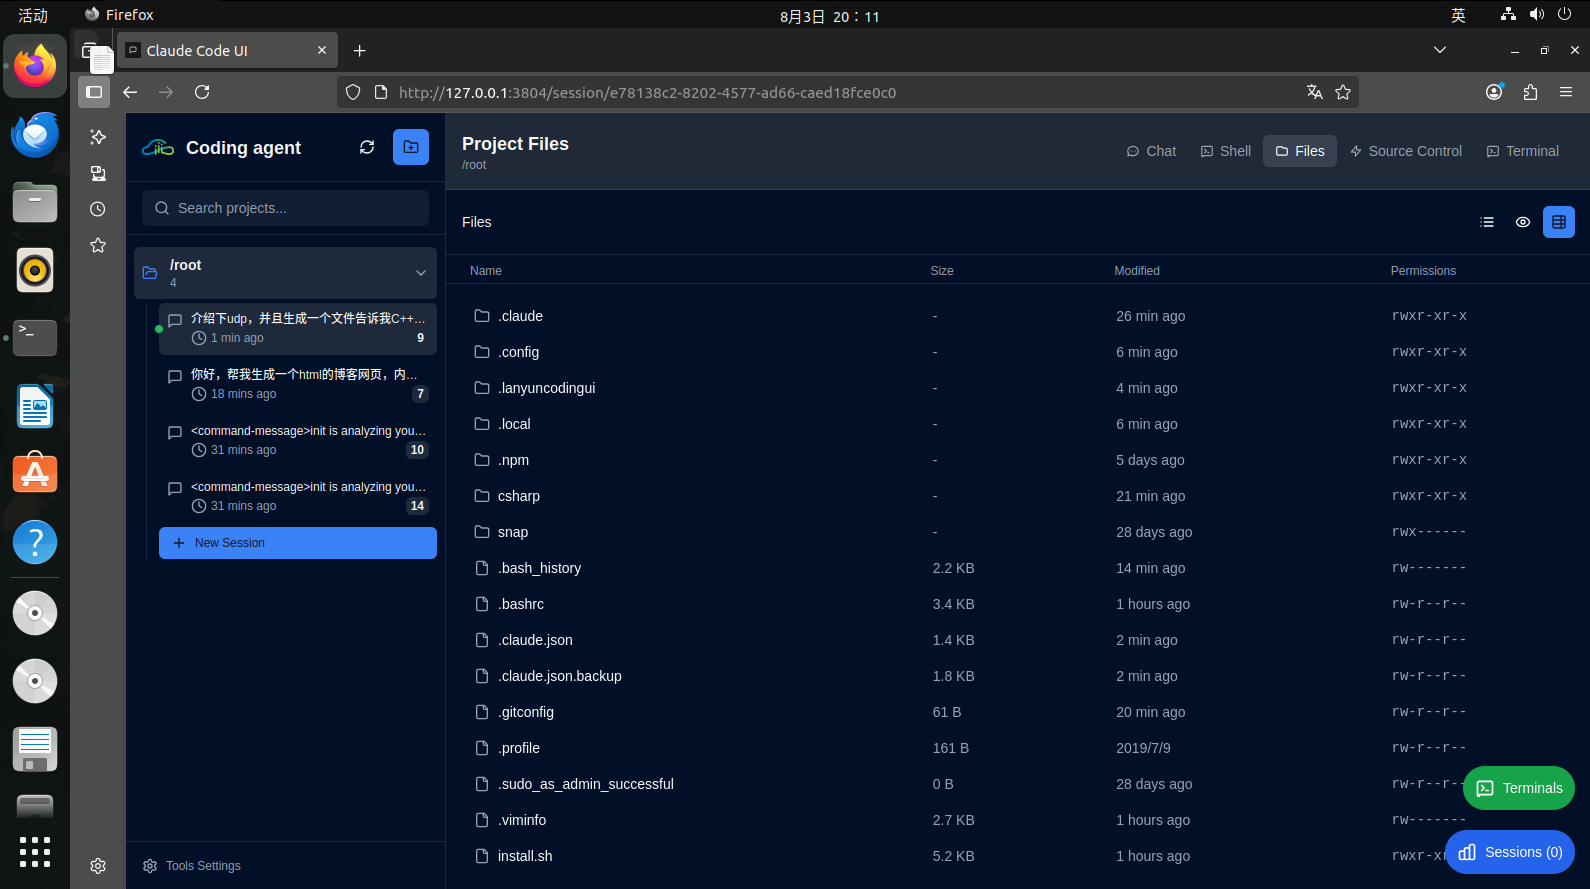Open the init session with 14 messages
Image resolution: width=1590 pixels, height=889 pixels.
click(298, 496)
